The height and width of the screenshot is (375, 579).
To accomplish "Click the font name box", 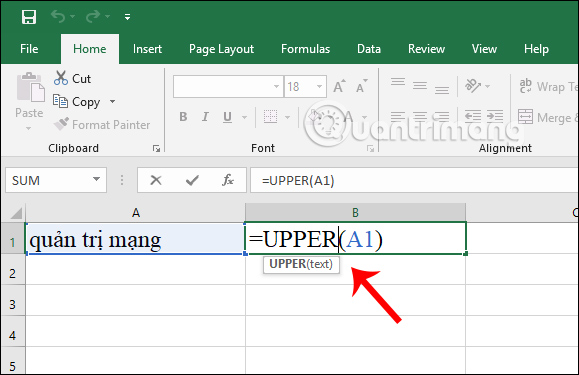I will pos(223,87).
